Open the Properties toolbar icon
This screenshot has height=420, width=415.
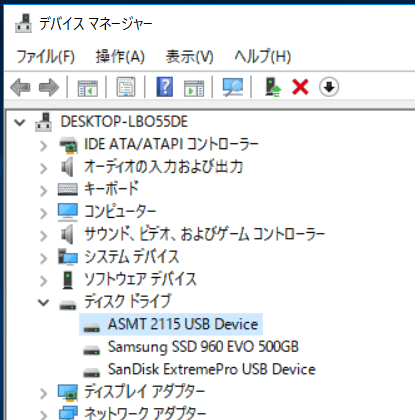pos(126,87)
